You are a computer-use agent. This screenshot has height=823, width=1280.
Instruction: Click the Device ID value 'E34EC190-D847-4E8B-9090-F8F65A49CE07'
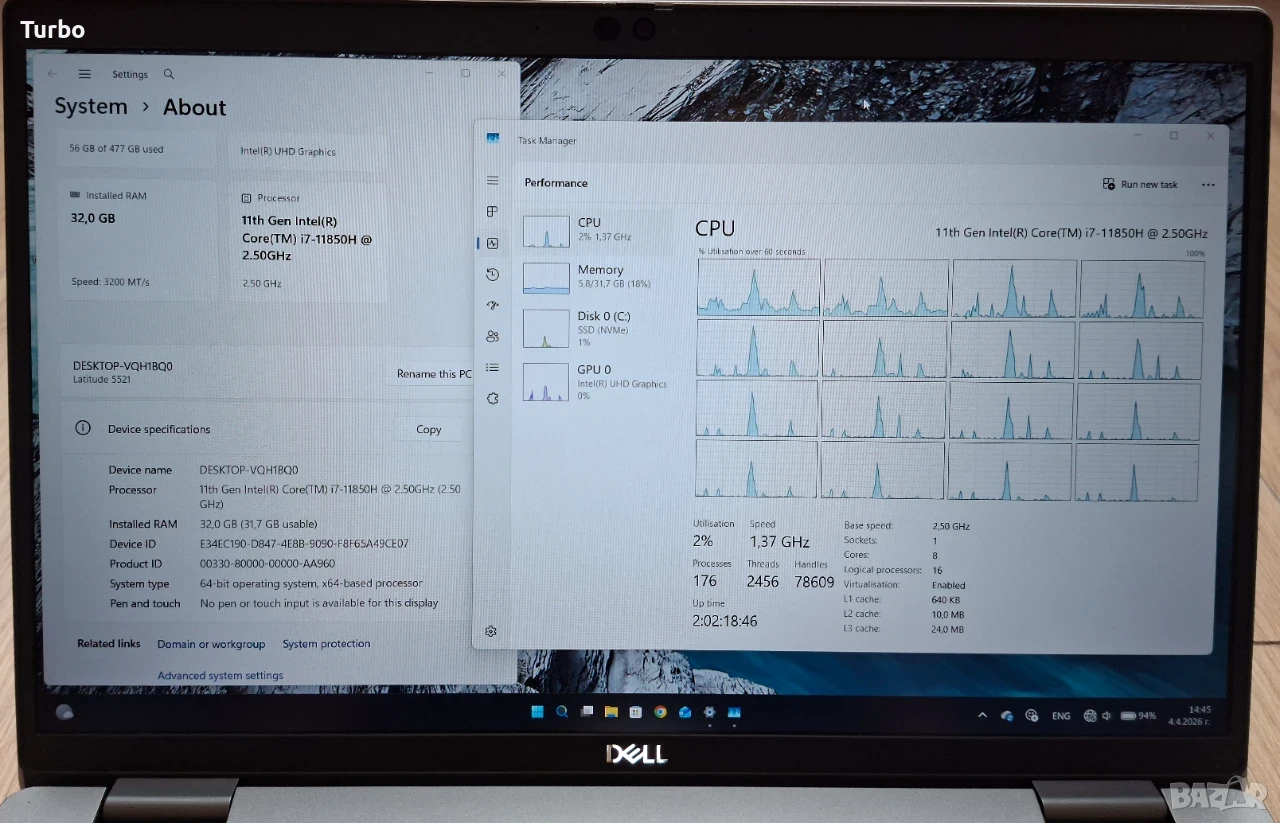point(304,544)
